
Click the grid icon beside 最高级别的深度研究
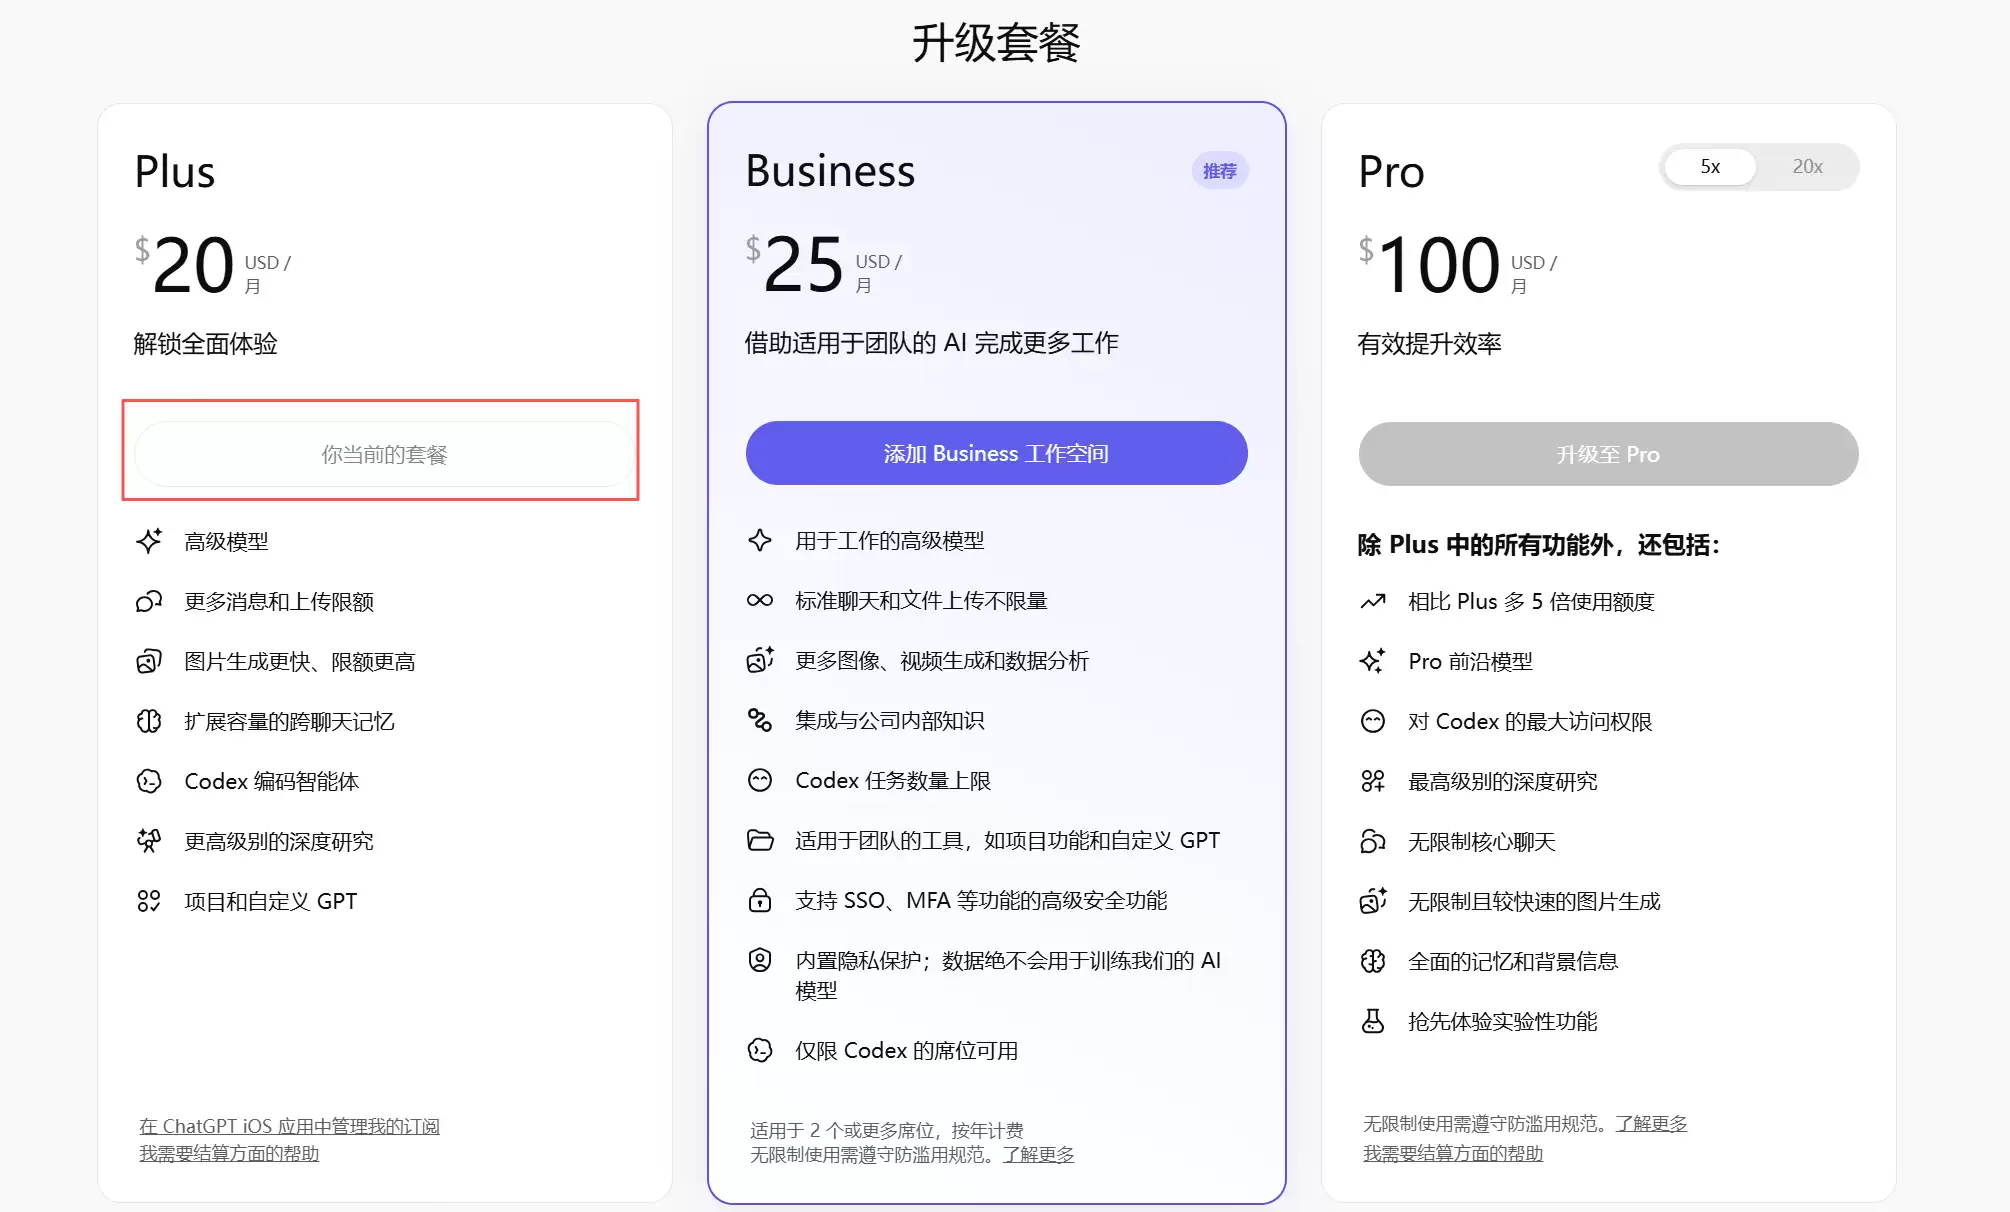point(1373,781)
